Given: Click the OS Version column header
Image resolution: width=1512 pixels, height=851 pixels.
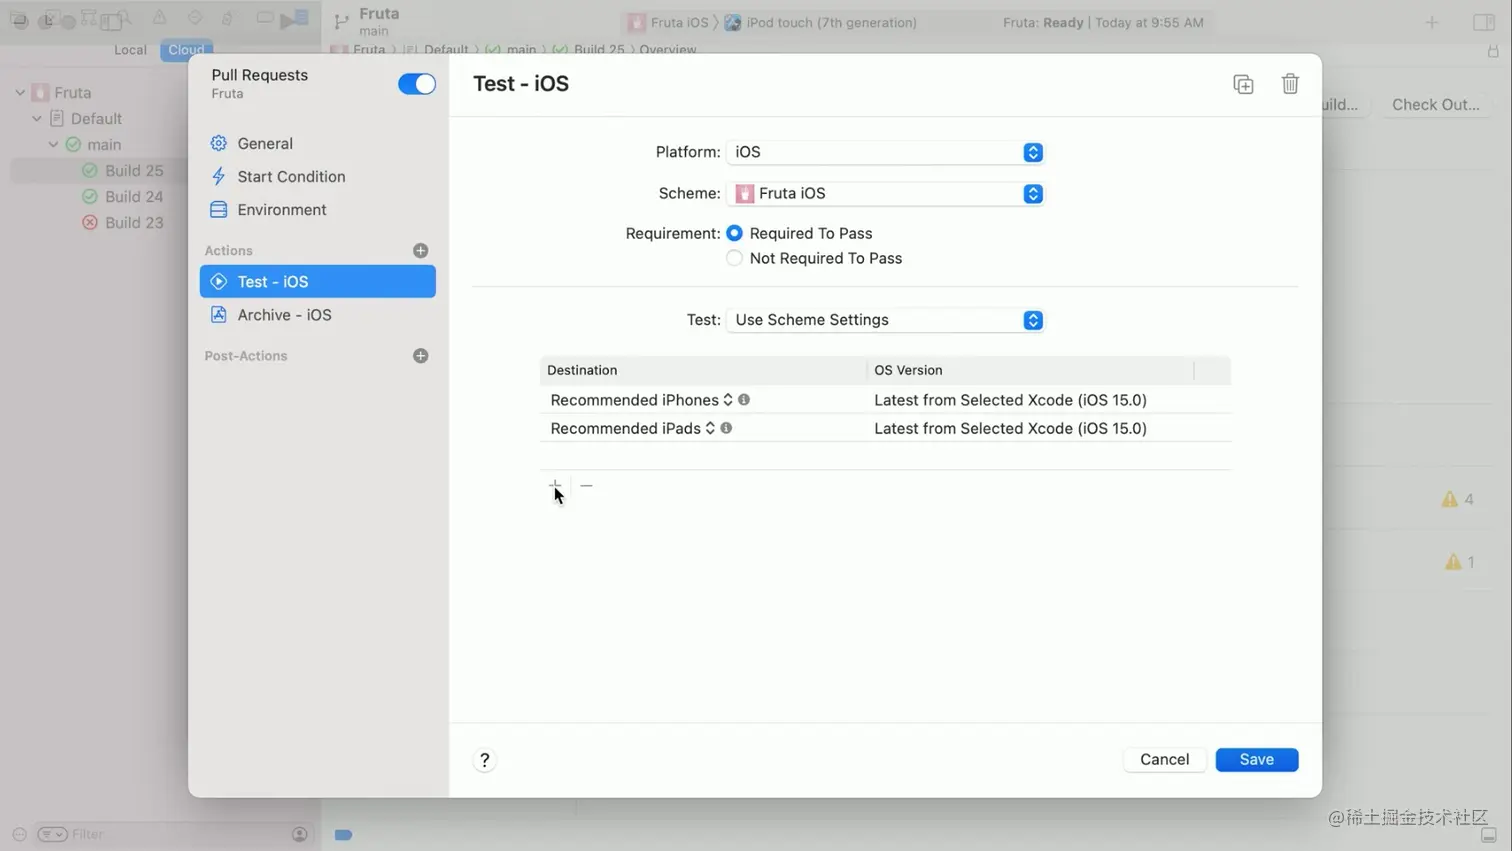Looking at the screenshot, I should (1030, 370).
